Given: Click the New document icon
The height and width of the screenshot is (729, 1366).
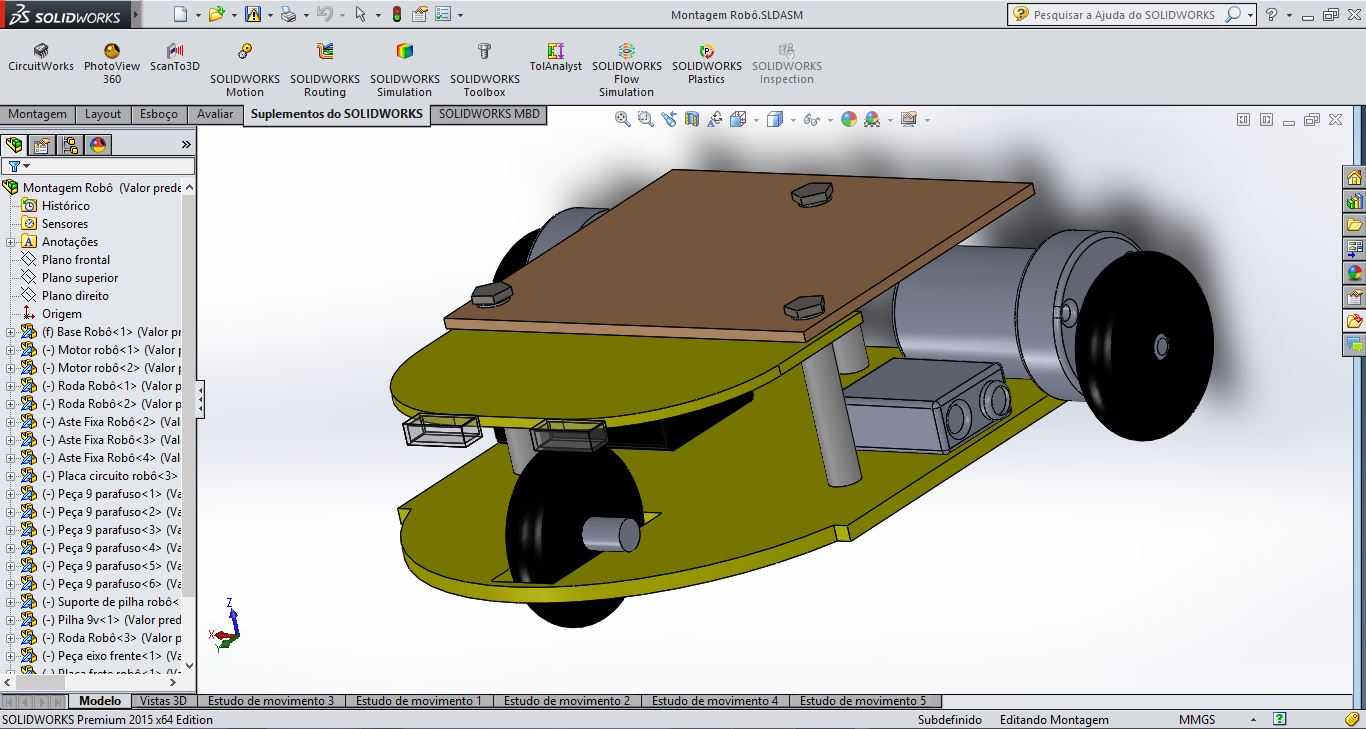Looking at the screenshot, I should click(180, 14).
